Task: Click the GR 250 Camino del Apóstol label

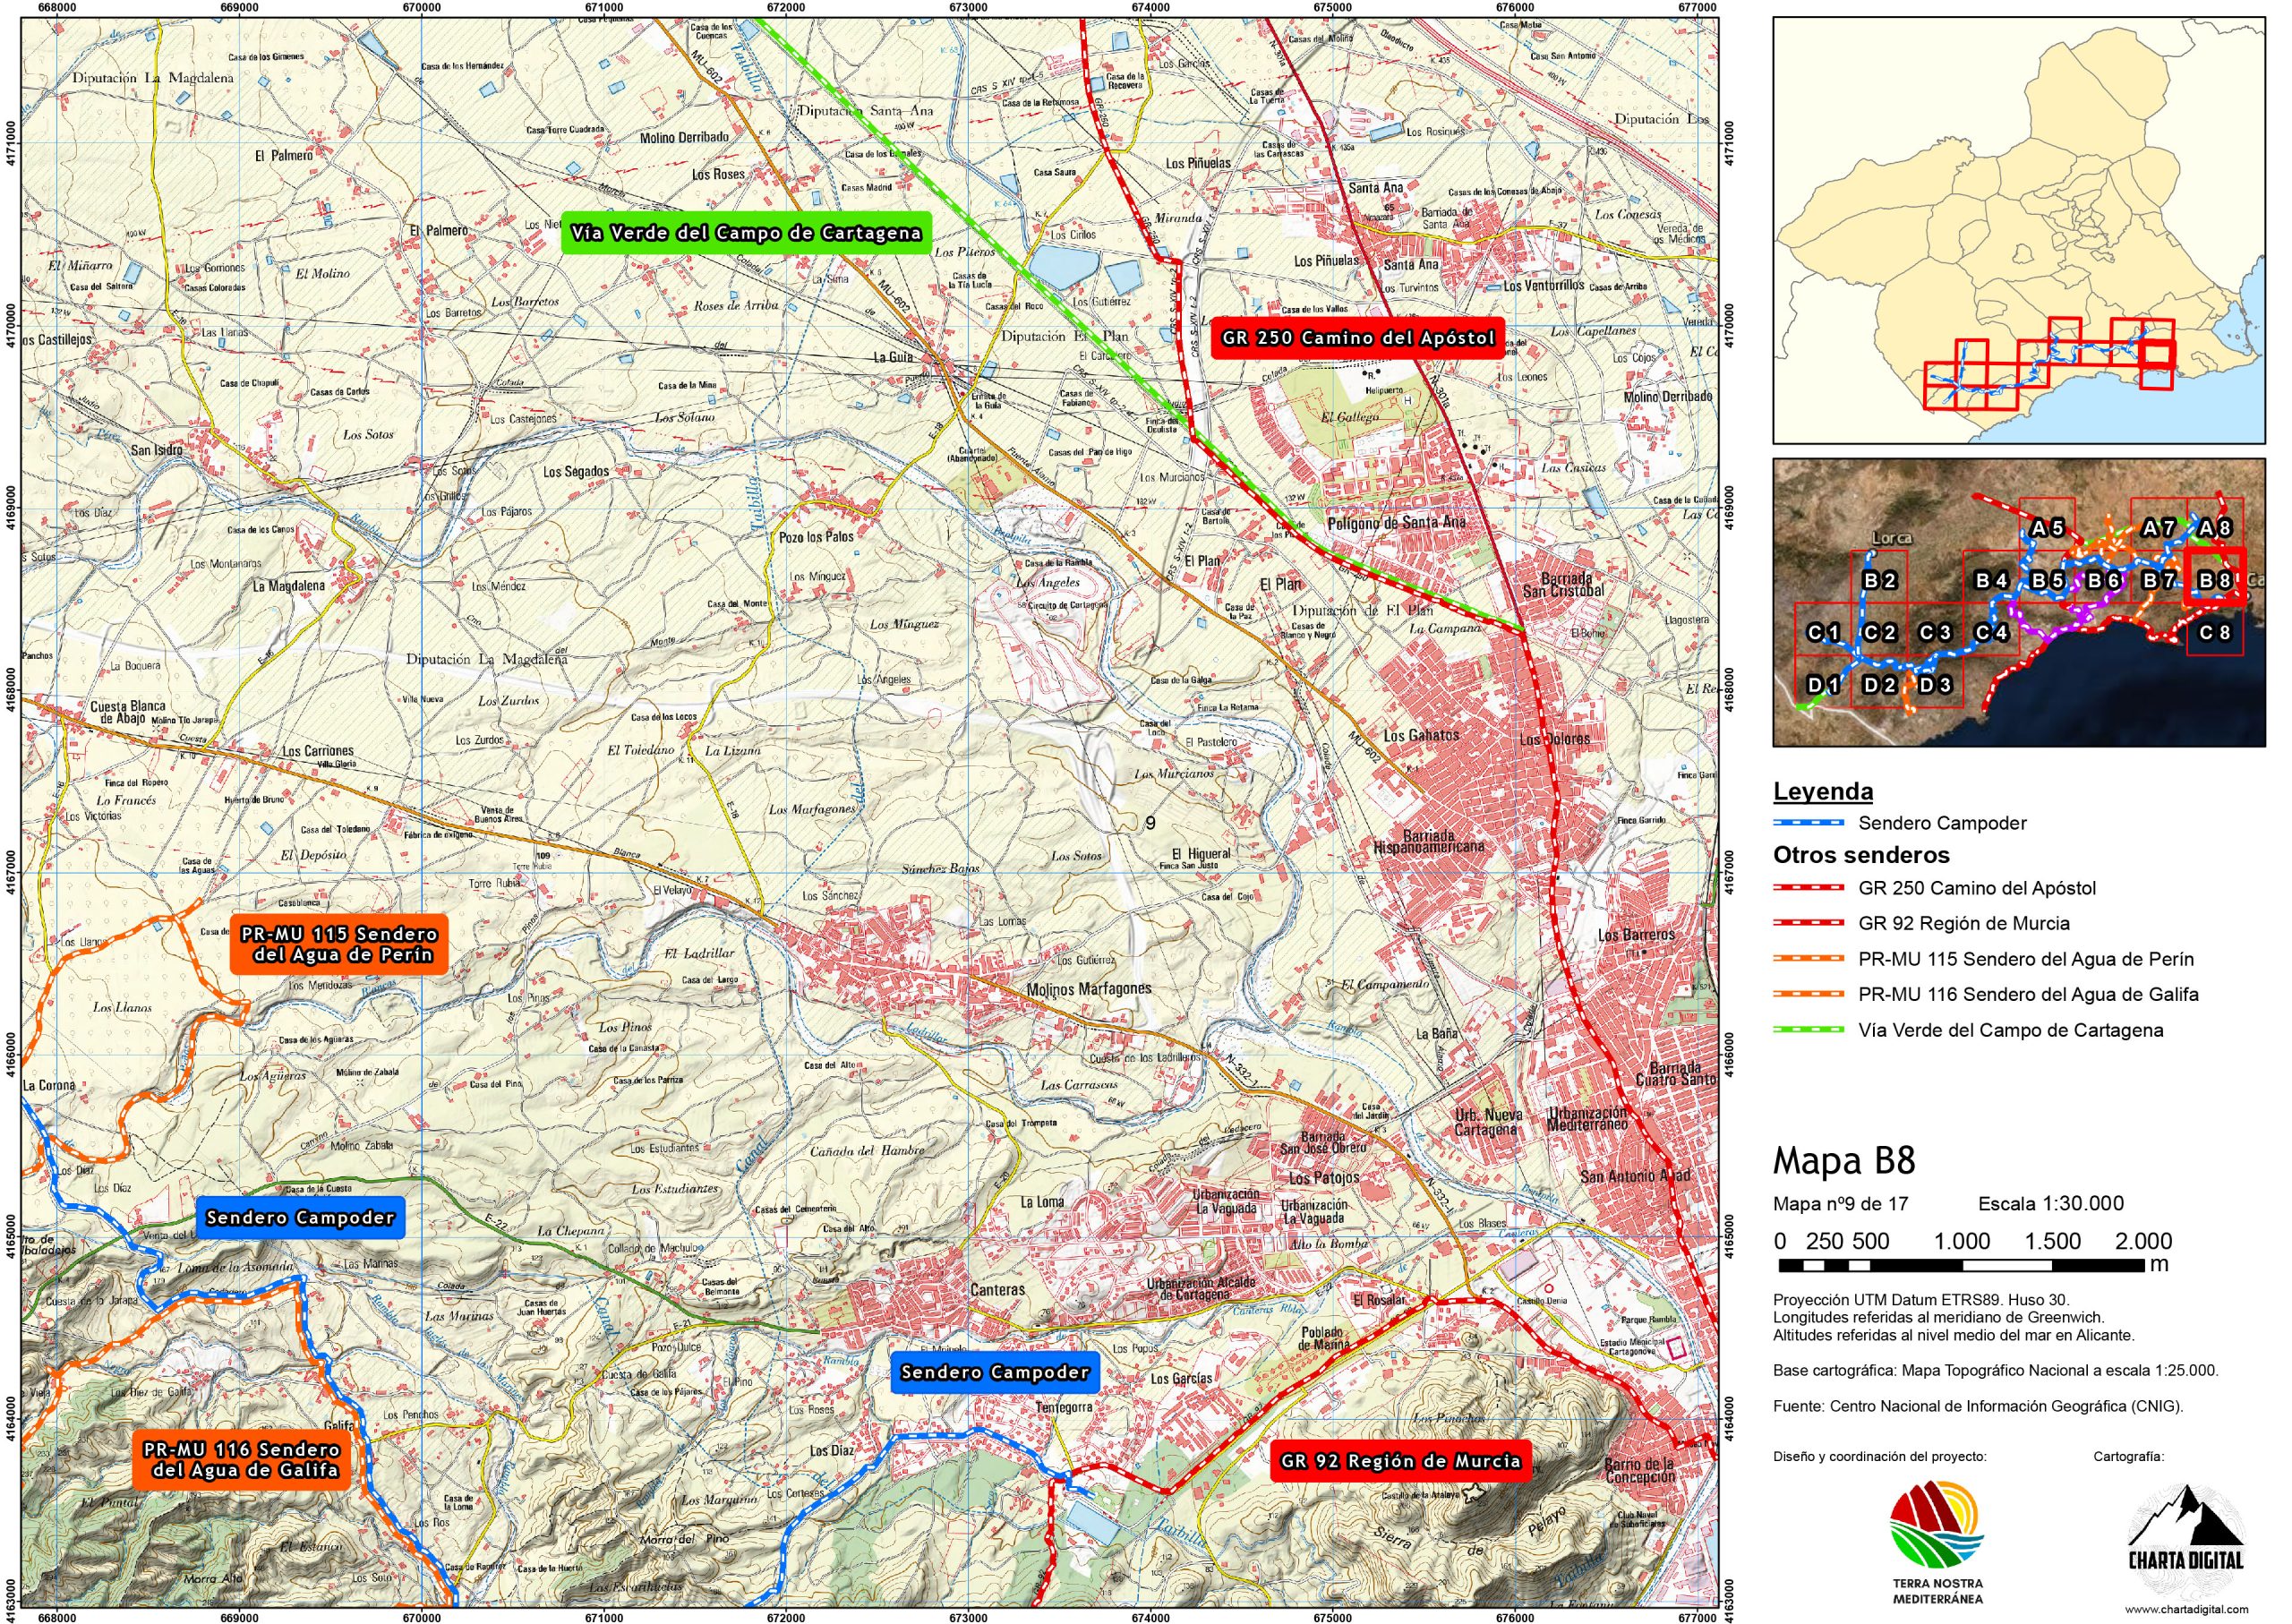Action: (1357, 338)
